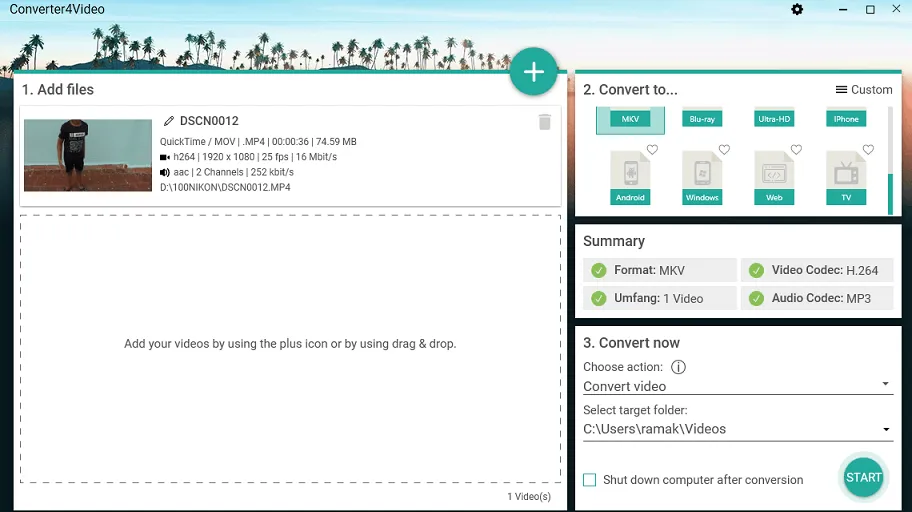The width and height of the screenshot is (912, 512).
Task: Enable shut down computer after conversion
Action: pos(590,480)
